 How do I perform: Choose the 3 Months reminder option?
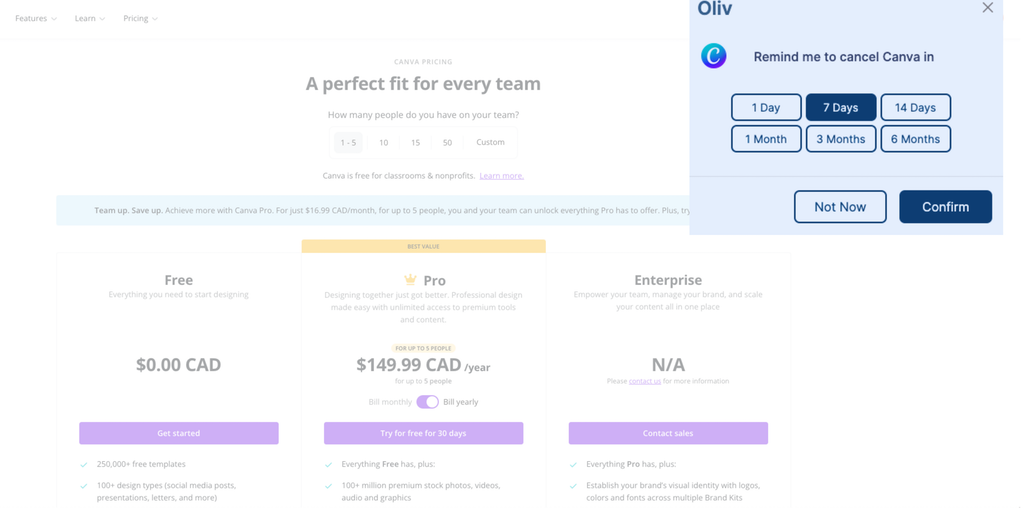coord(841,139)
